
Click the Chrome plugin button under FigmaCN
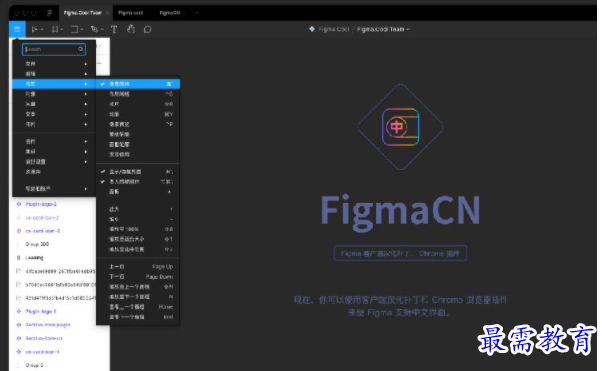click(x=400, y=253)
